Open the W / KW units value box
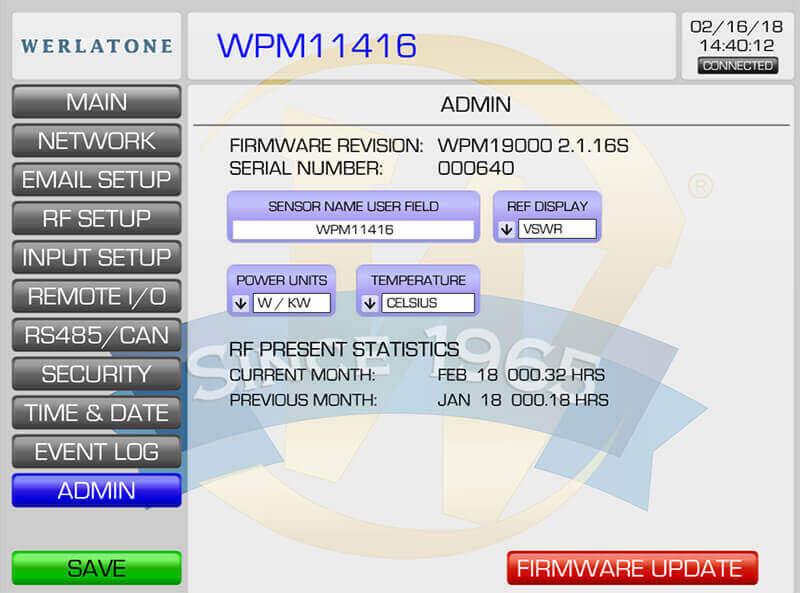This screenshot has height=593, width=800. tap(291, 303)
